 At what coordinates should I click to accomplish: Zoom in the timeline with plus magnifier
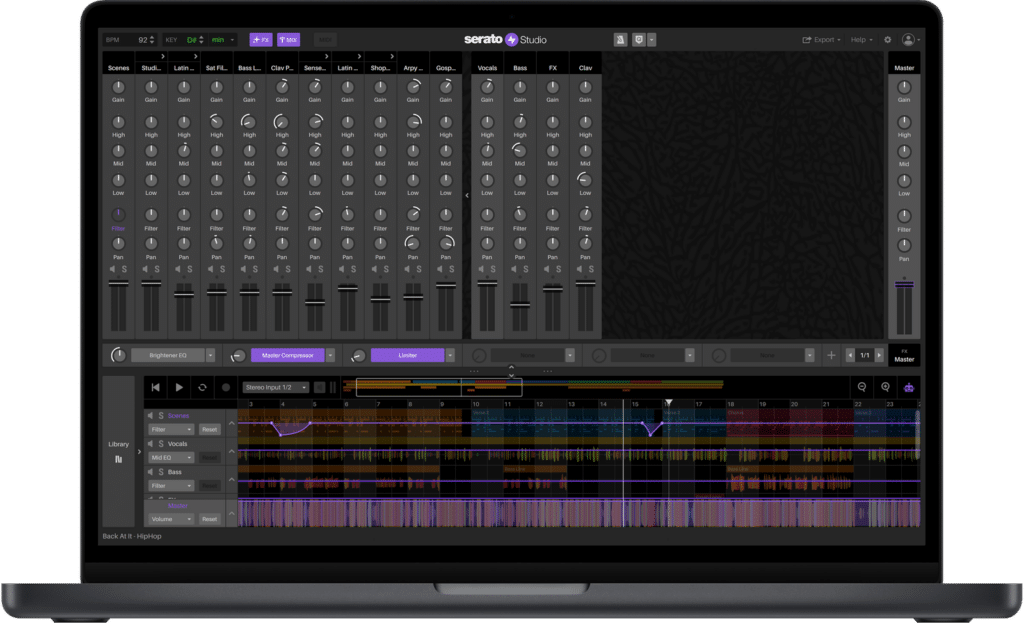pyautogui.click(x=886, y=387)
